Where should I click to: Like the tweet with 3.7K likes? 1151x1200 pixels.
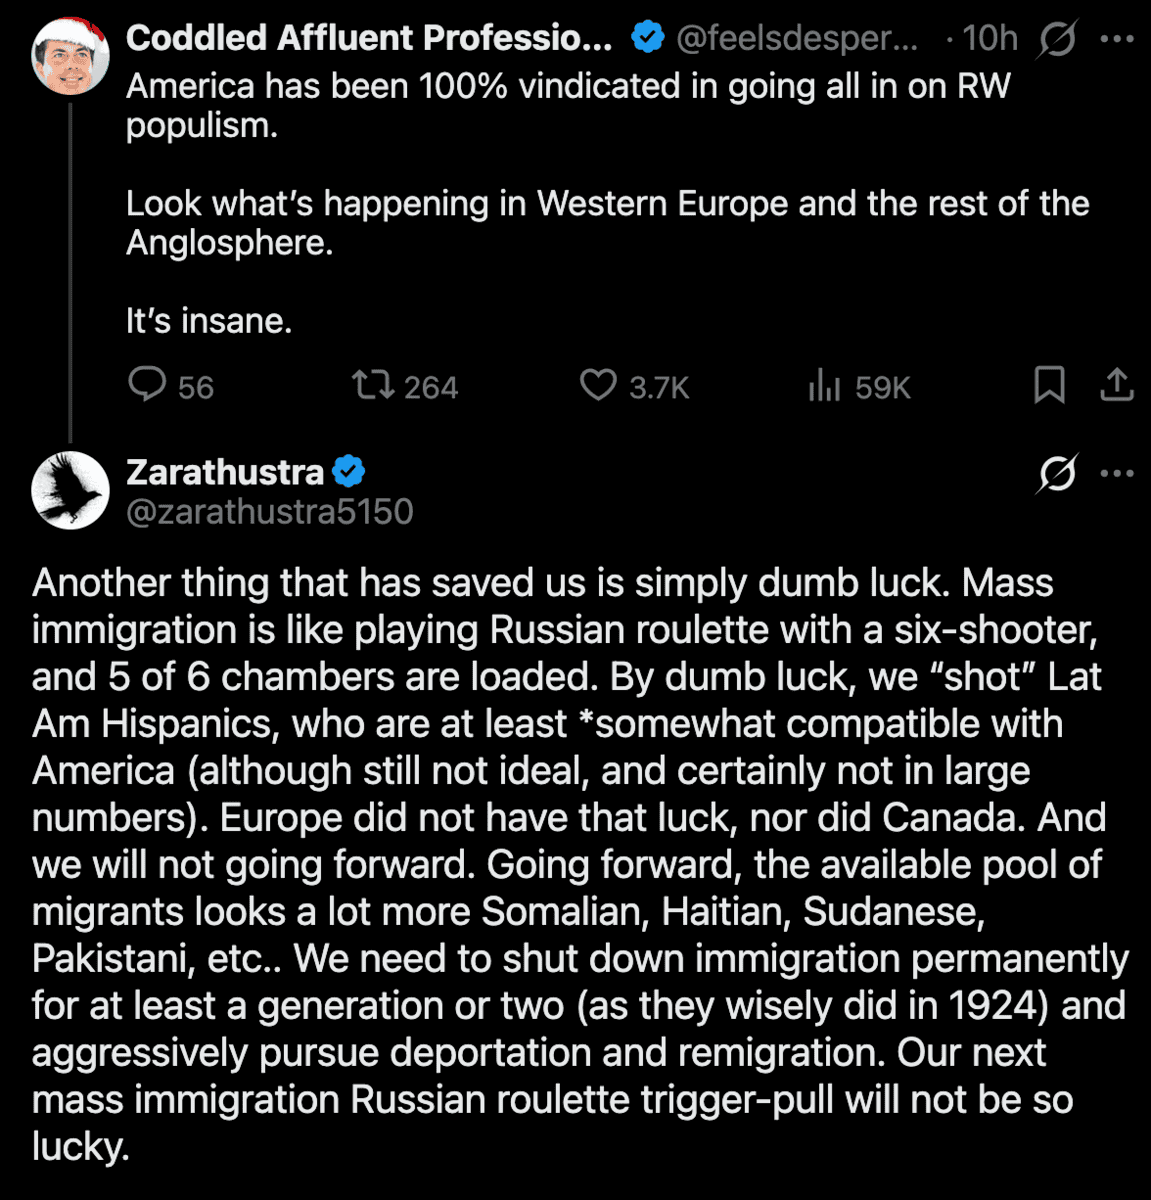pyautogui.click(x=598, y=385)
